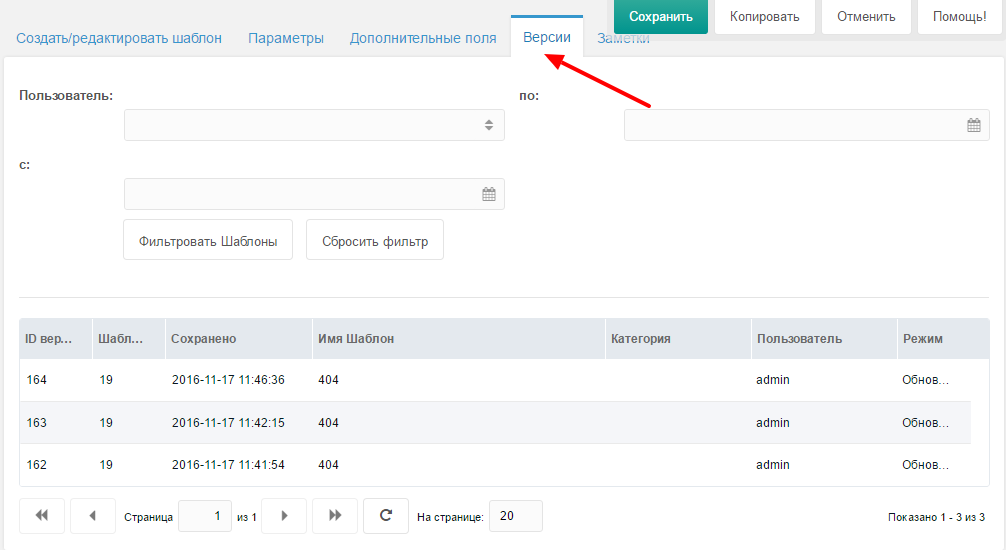This screenshot has width=1006, height=550.
Task: Open calendar picker for the 'по' date field
Action: coord(973,125)
